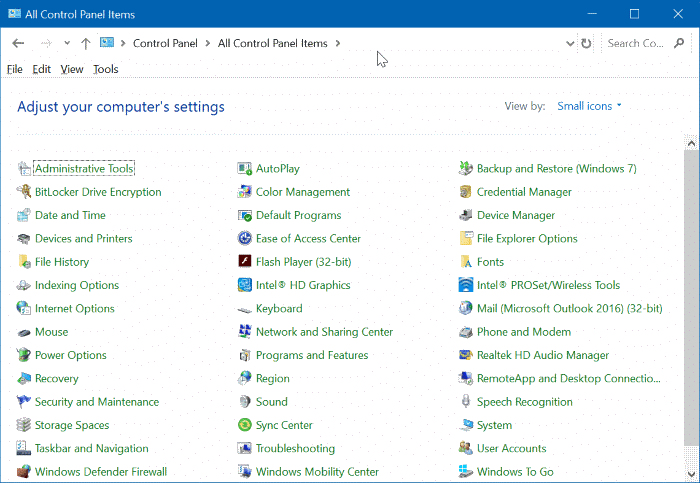
Task: Open the Windows Mobility Center link
Action: click(317, 472)
